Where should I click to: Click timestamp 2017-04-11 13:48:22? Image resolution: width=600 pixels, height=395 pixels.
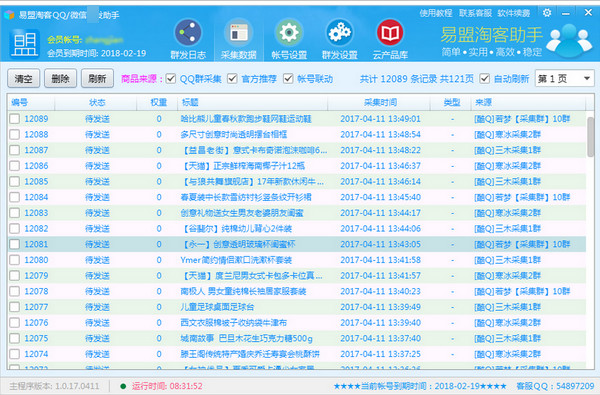380,150
